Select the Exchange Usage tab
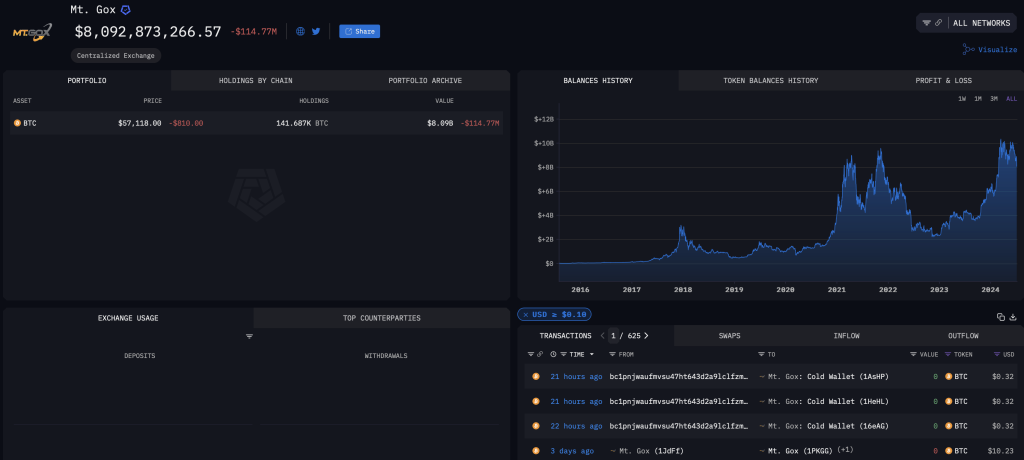The width and height of the screenshot is (1024, 460). coord(128,318)
